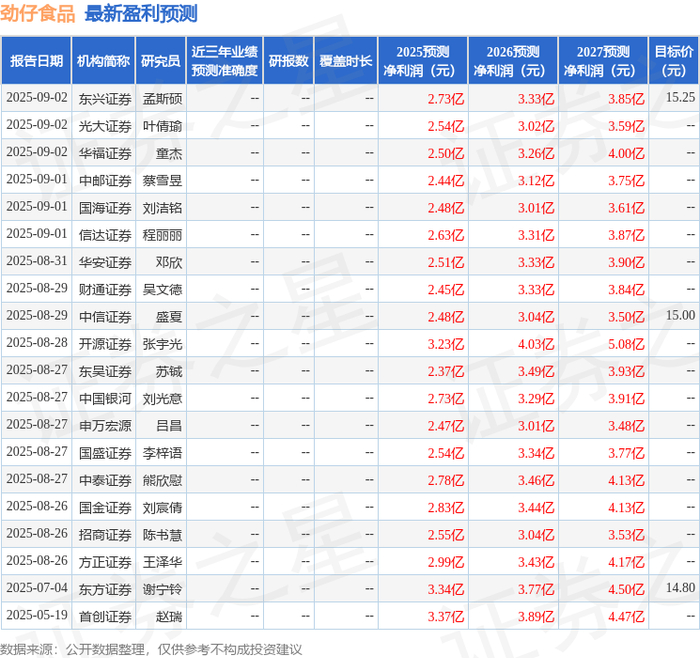Select 开源证券 institution cell
Image resolution: width=700 pixels, height=658 pixels.
pos(105,344)
